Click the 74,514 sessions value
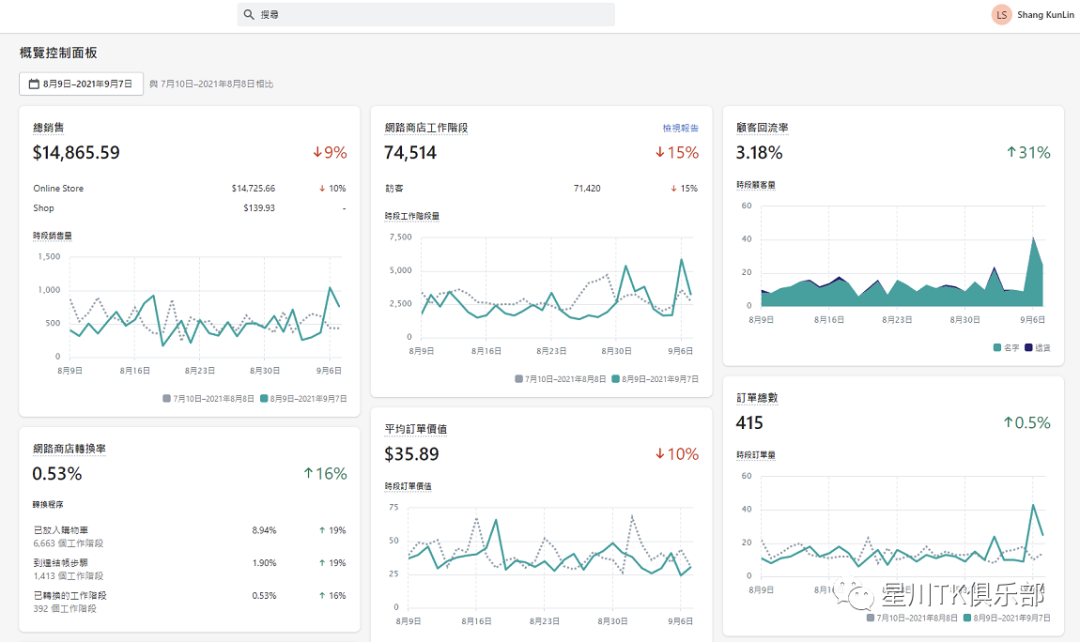The image size is (1080, 642). [x=411, y=152]
